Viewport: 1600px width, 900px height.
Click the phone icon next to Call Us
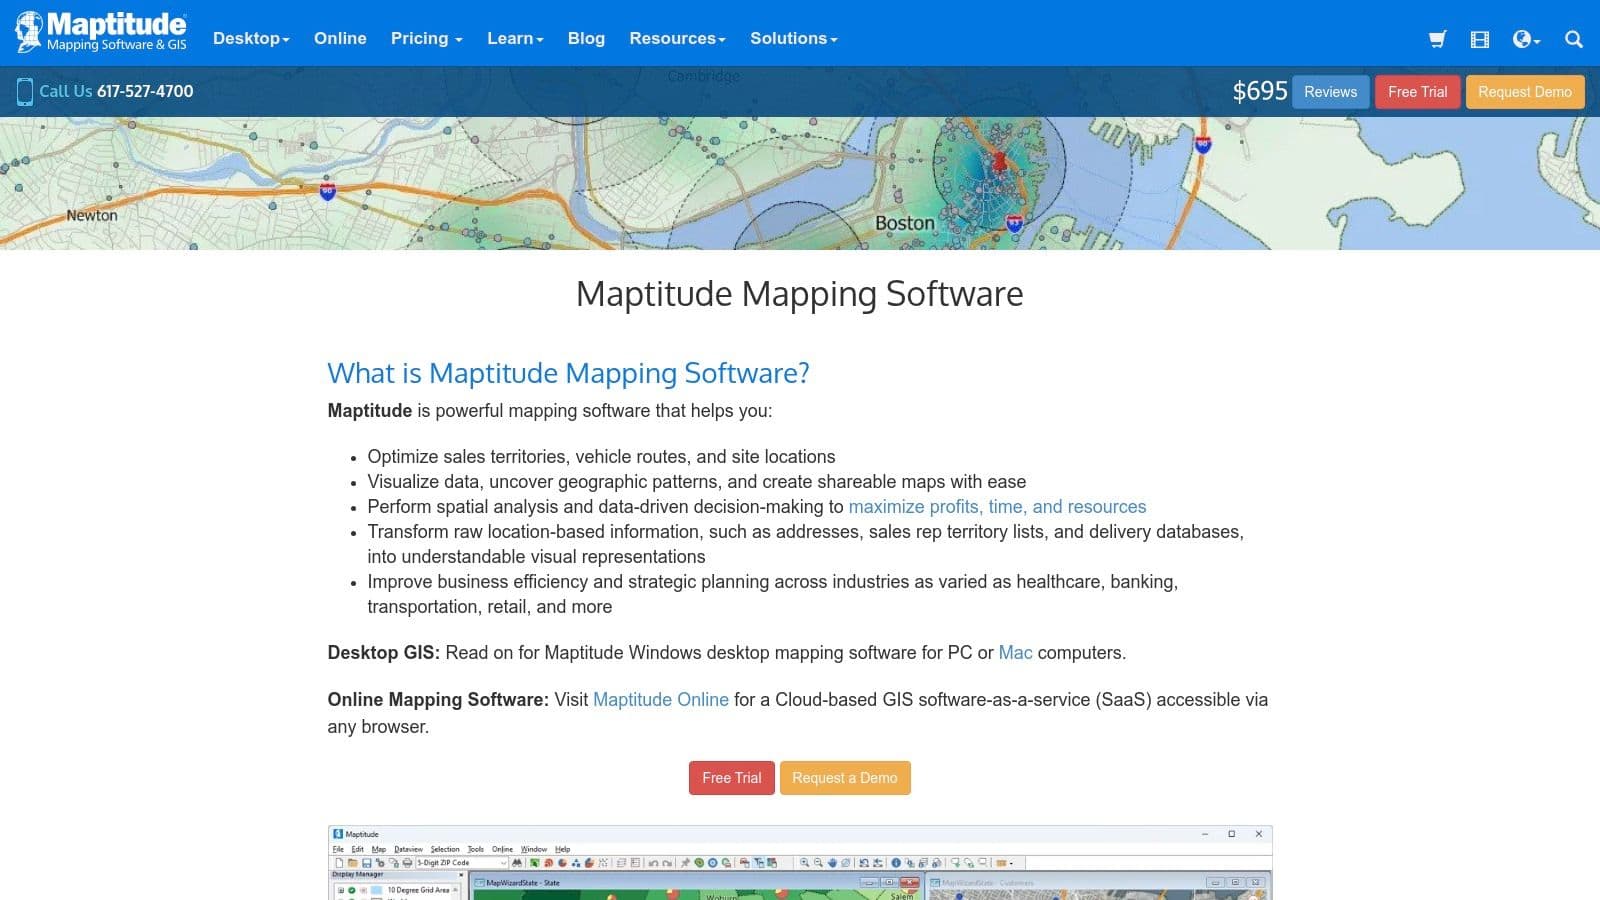tap(23, 91)
